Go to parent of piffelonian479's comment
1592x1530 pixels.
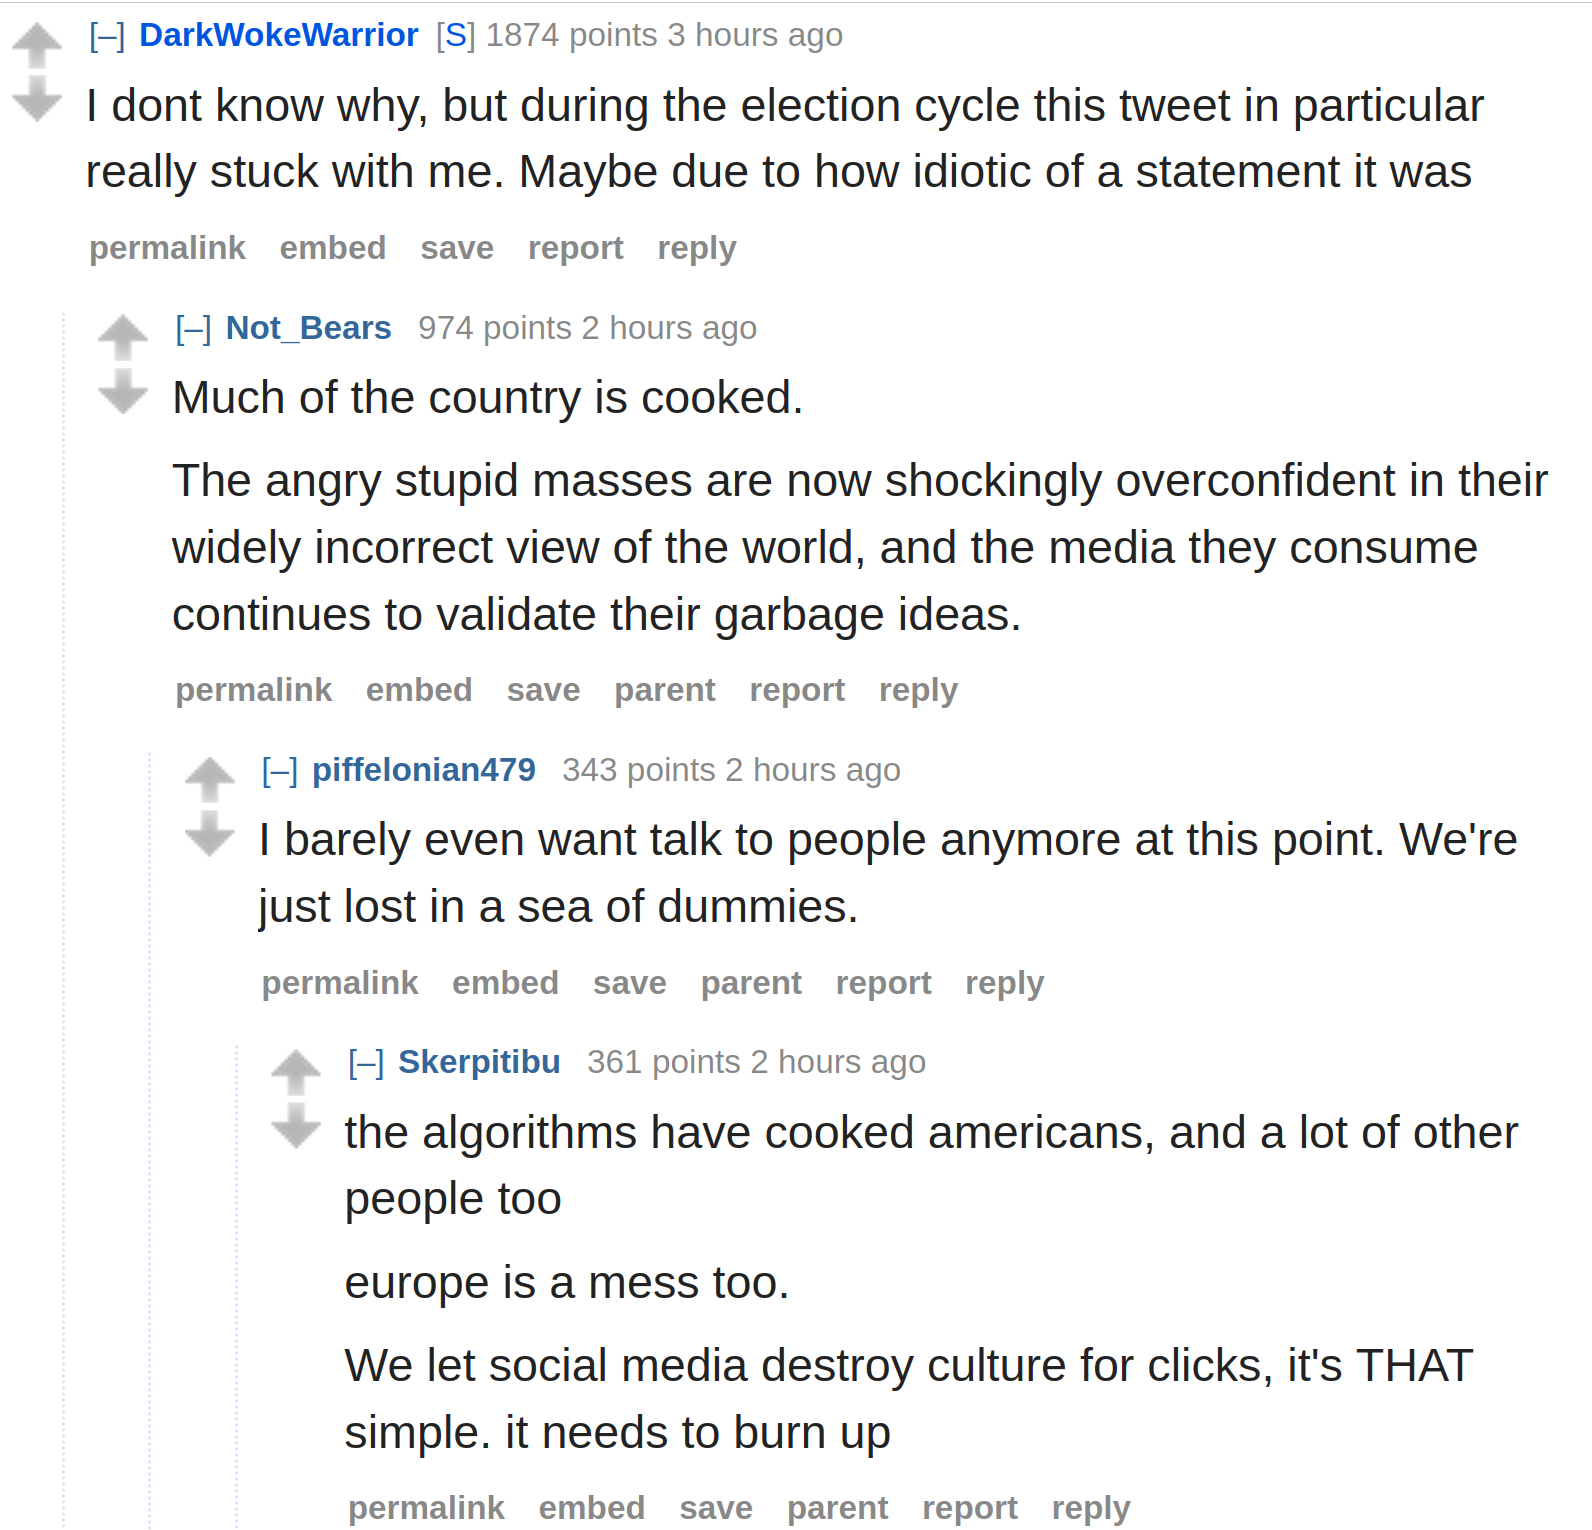click(x=751, y=983)
